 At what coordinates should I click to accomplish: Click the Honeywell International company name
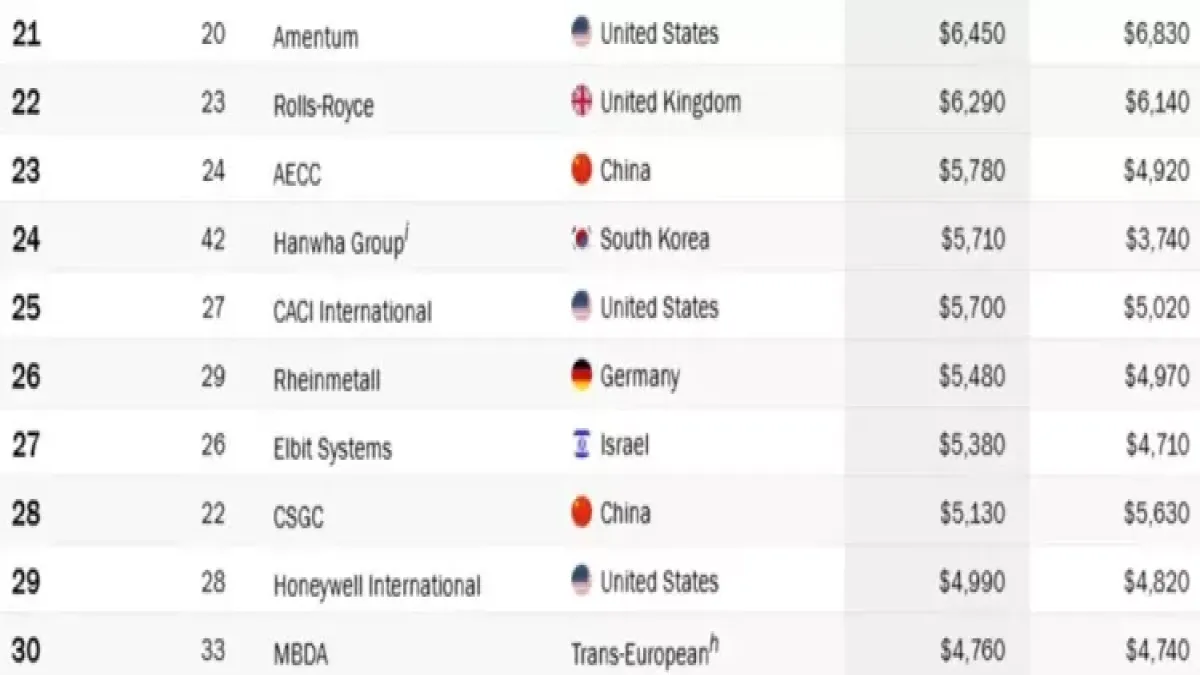(376, 586)
